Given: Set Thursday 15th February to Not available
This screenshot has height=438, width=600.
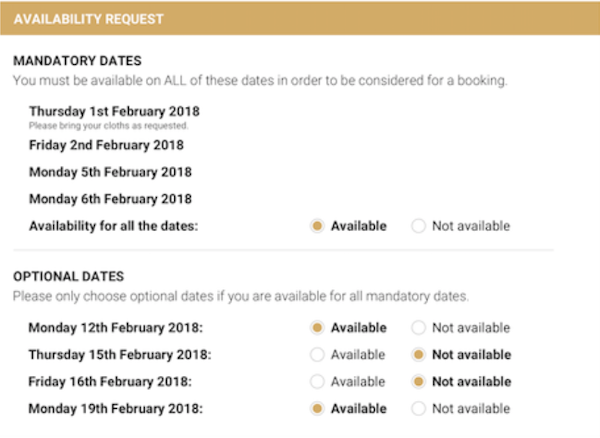Looking at the screenshot, I should (419, 355).
